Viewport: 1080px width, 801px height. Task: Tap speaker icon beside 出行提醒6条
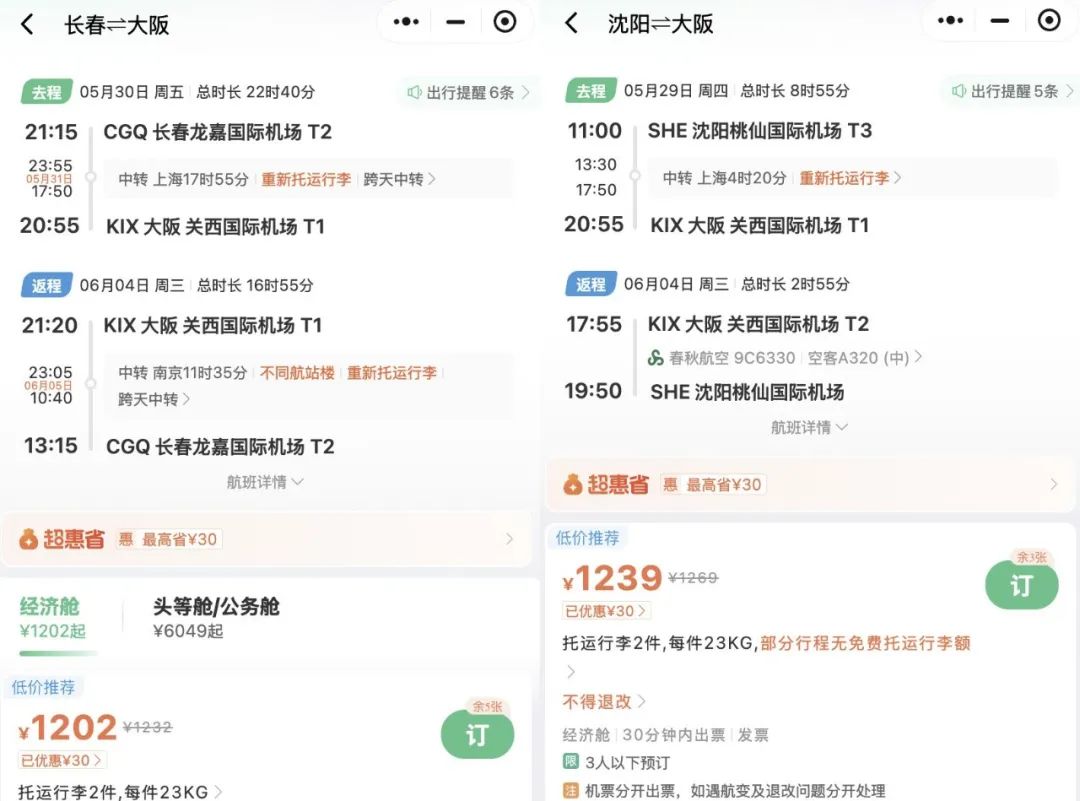[x=414, y=92]
